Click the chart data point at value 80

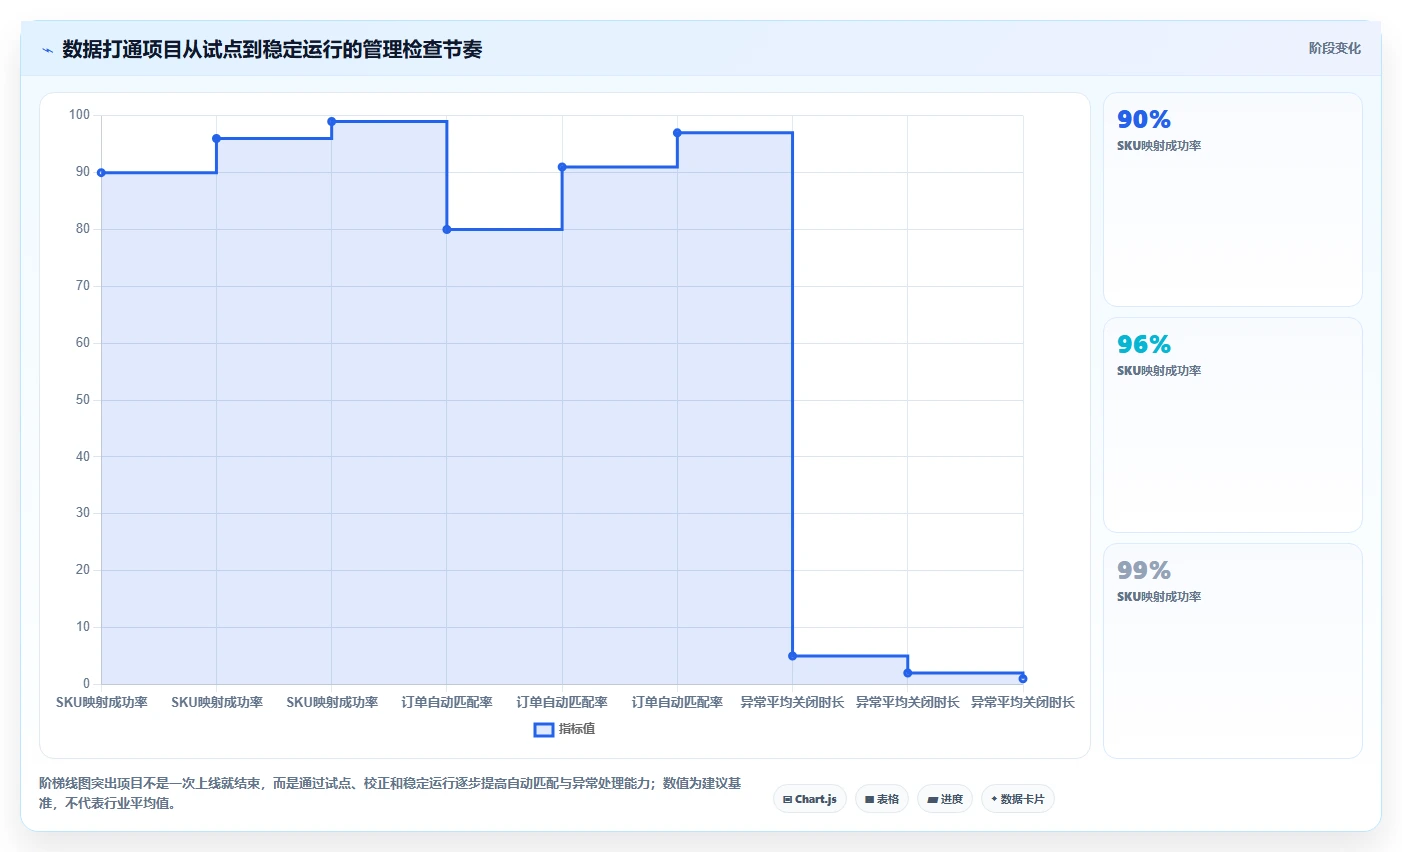(x=447, y=230)
